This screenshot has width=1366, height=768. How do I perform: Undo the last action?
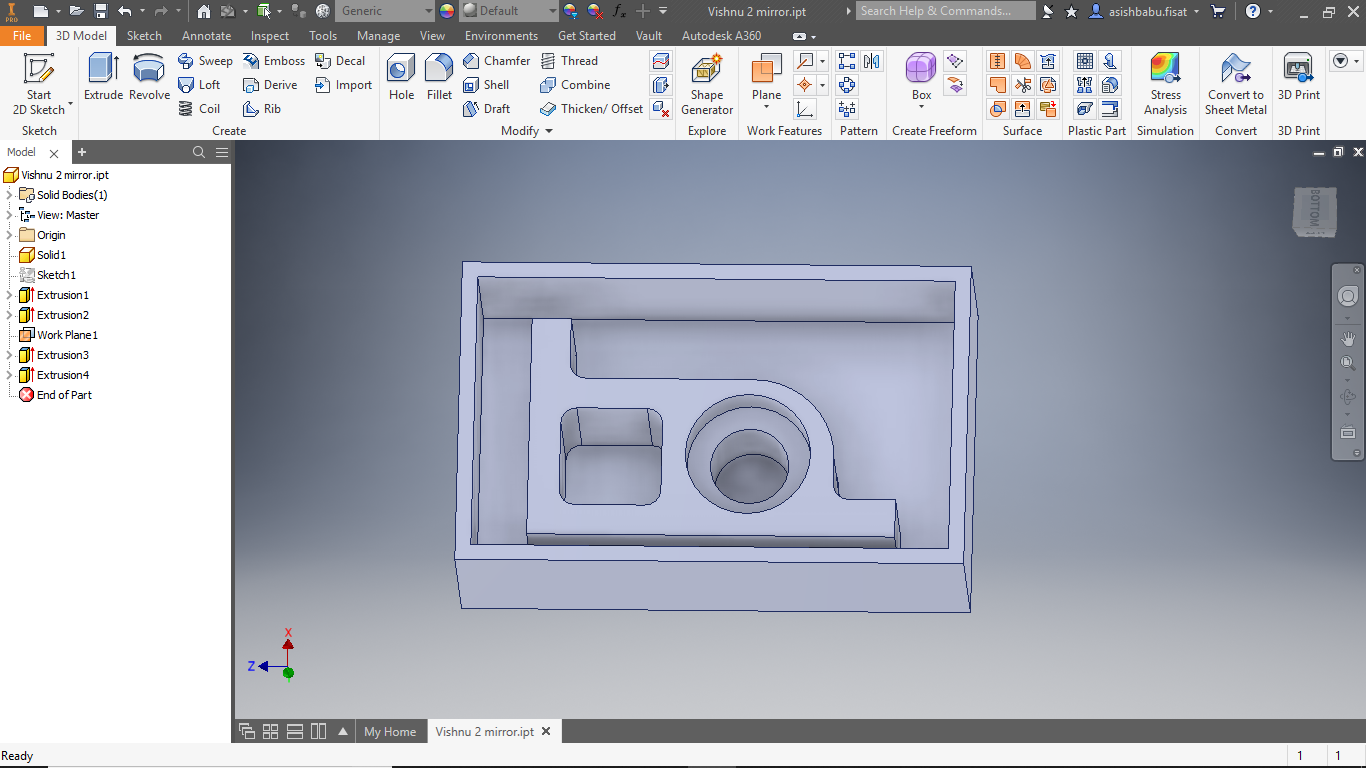pos(125,11)
